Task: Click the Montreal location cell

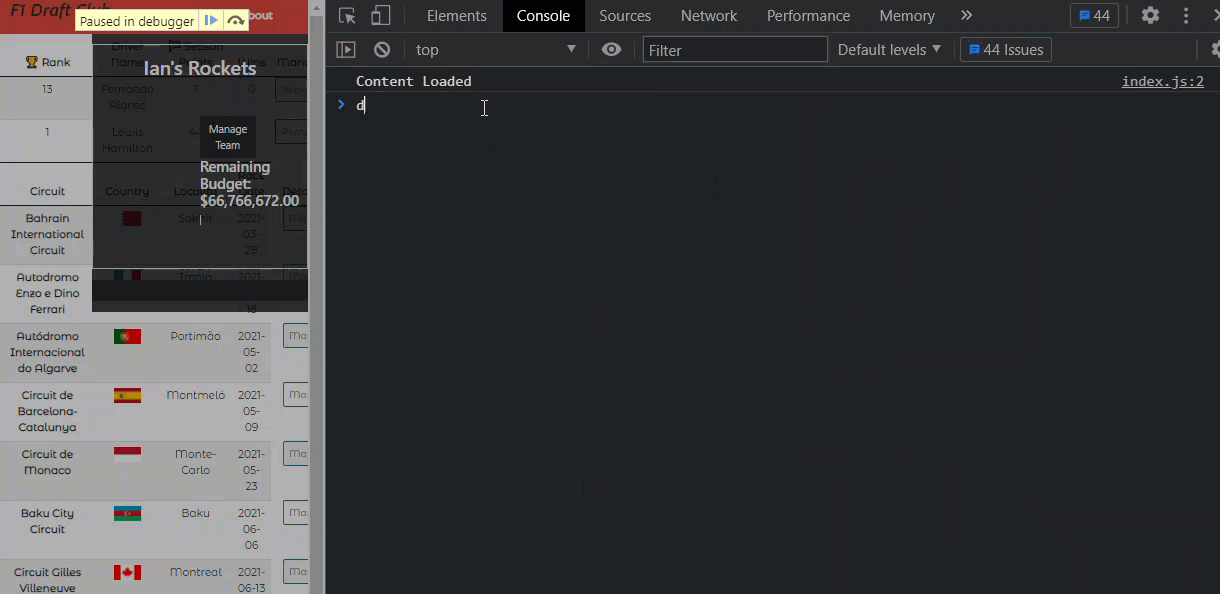Action: click(196, 572)
